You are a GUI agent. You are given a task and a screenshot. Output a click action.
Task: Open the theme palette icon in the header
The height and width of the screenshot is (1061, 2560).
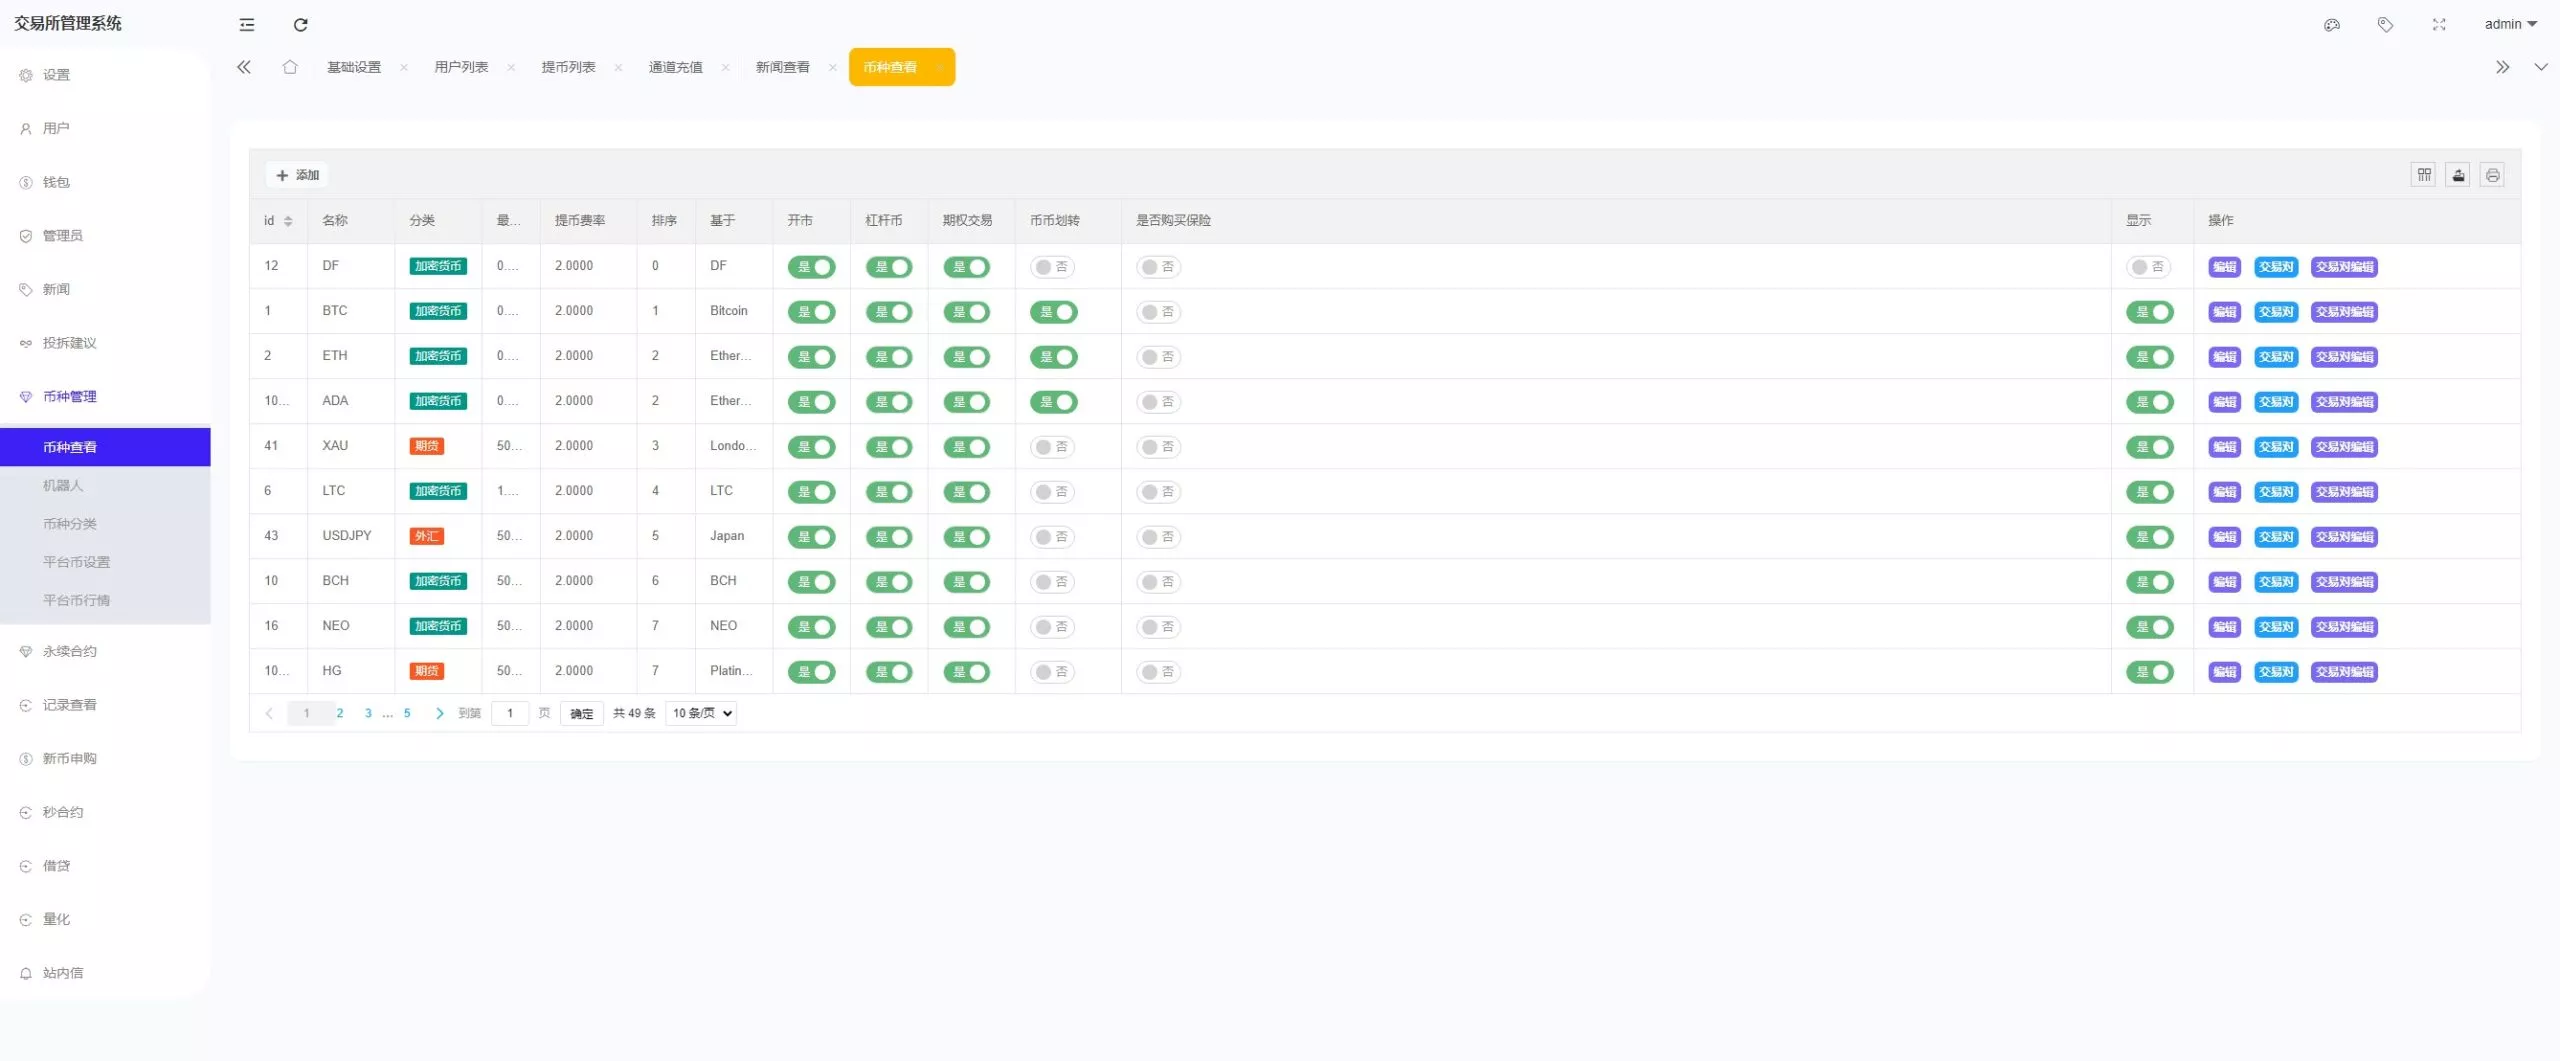[x=2332, y=24]
